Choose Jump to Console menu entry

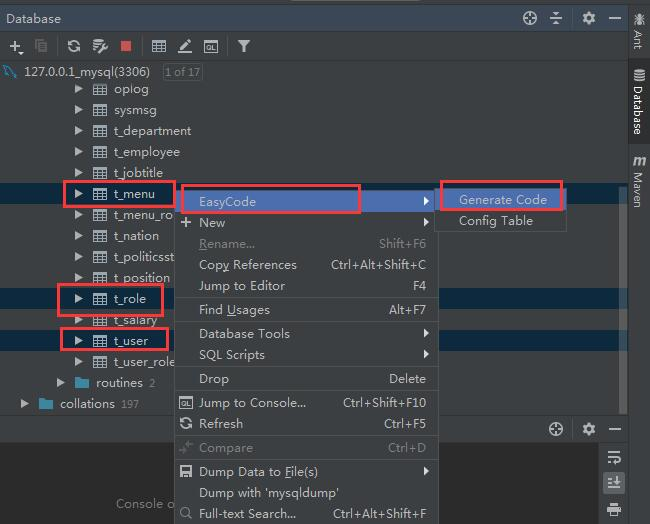click(x=307, y=403)
